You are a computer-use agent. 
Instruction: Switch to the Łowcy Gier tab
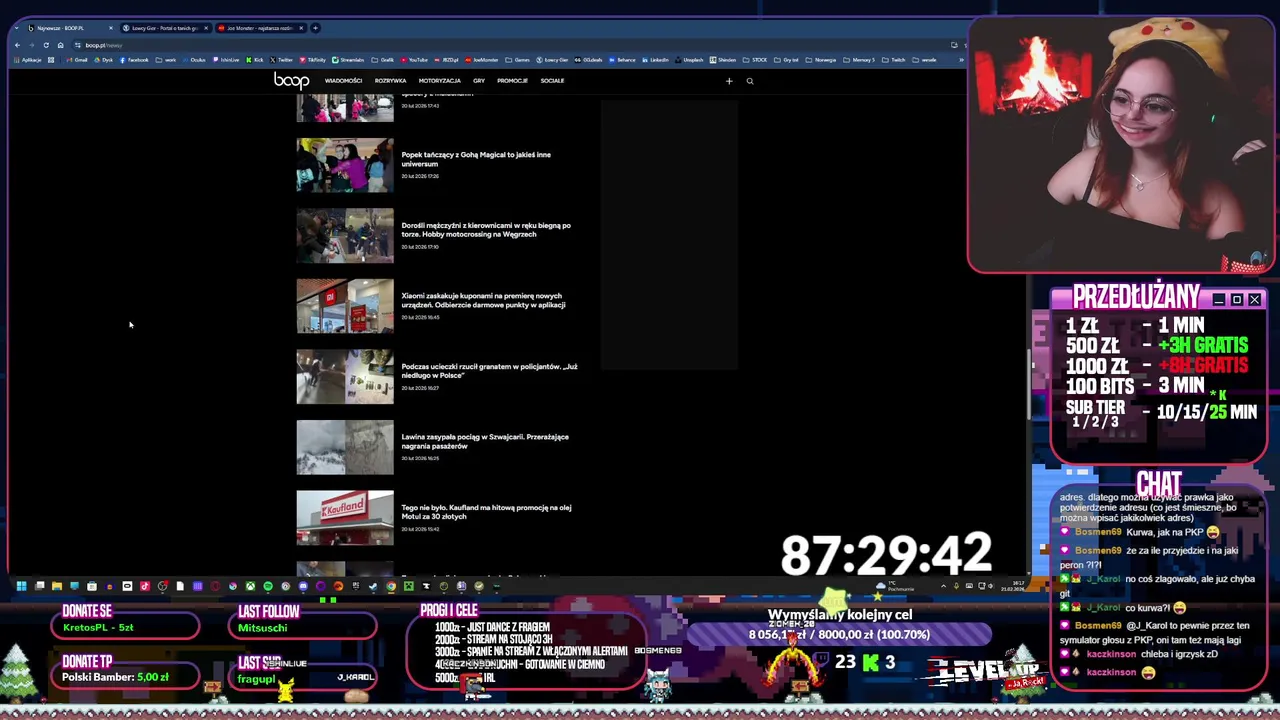pos(165,28)
